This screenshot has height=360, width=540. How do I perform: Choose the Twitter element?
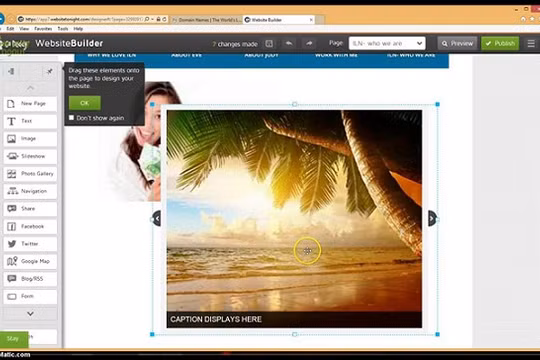point(30,244)
